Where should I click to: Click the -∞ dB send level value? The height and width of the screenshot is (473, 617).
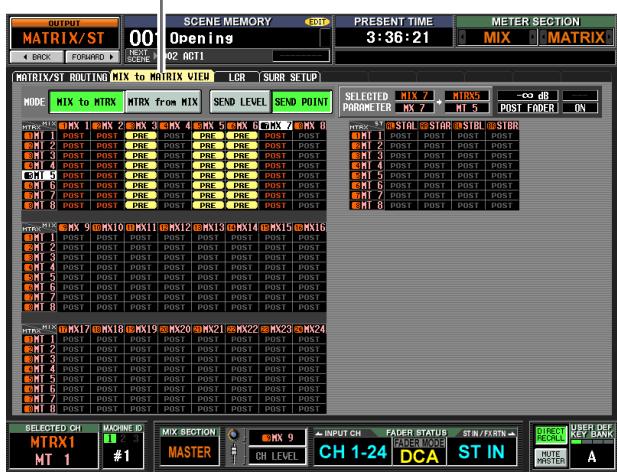(x=528, y=95)
